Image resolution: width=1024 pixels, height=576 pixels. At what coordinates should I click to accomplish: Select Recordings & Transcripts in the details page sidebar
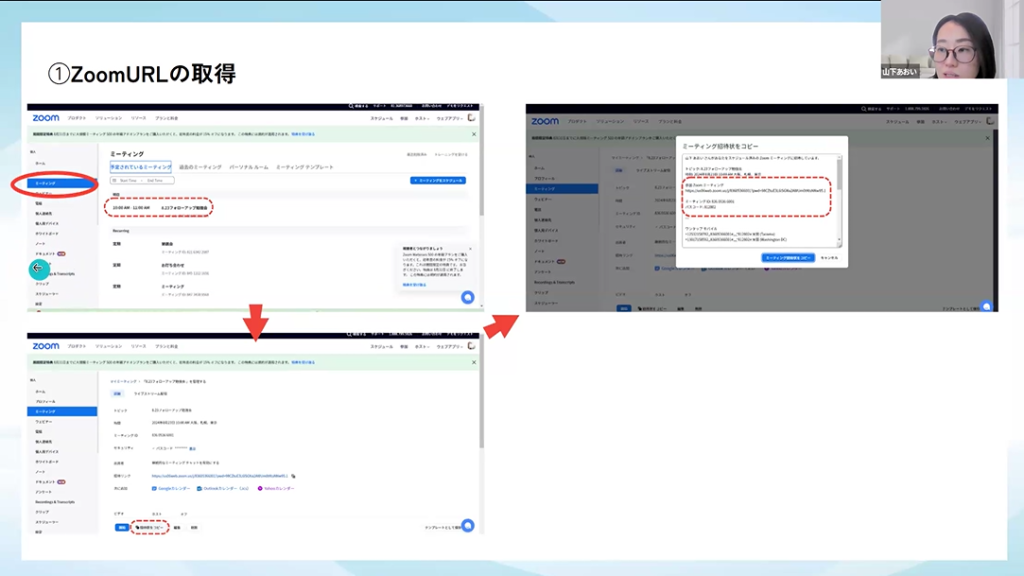[55, 502]
